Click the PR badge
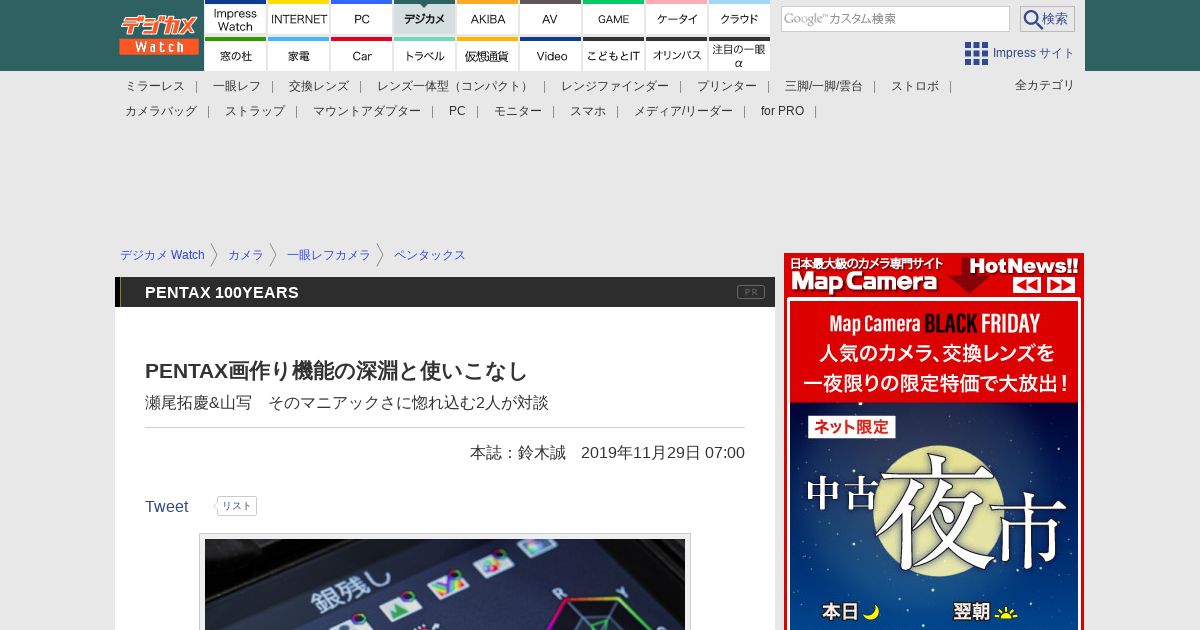Viewport: 1200px width, 630px height. tap(751, 292)
